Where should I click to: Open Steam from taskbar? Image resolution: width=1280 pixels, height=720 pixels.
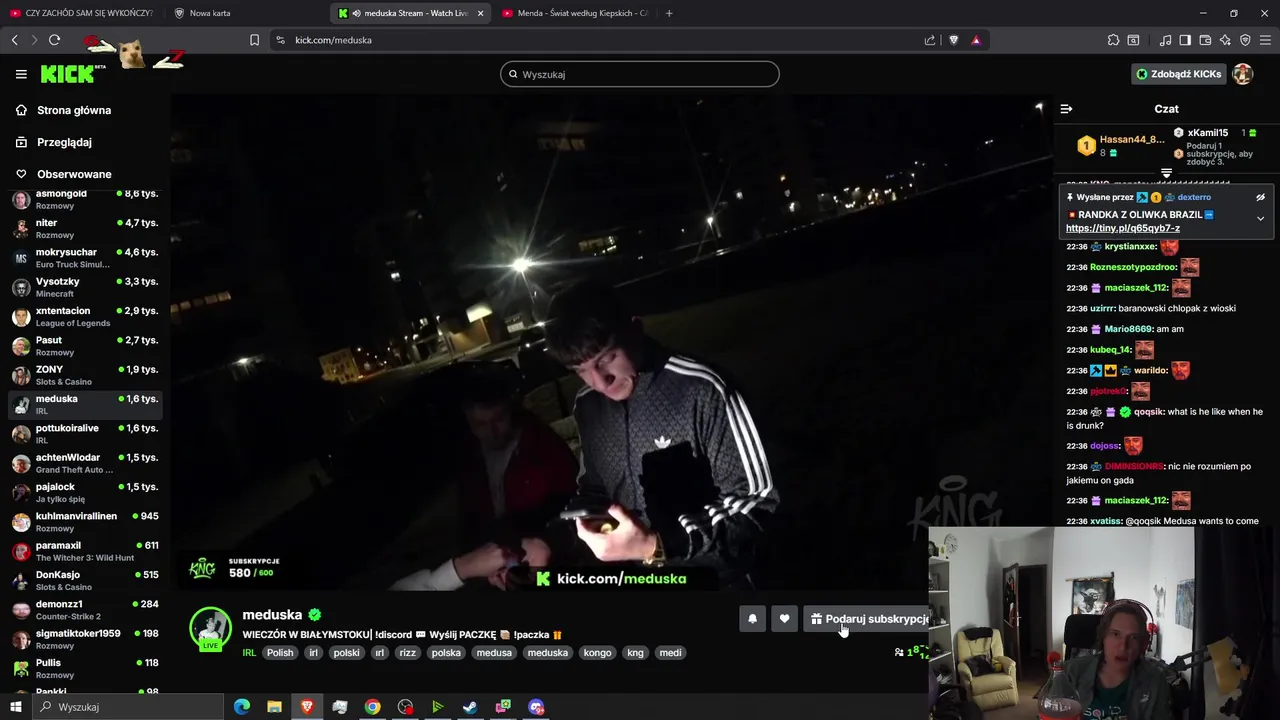(x=470, y=707)
